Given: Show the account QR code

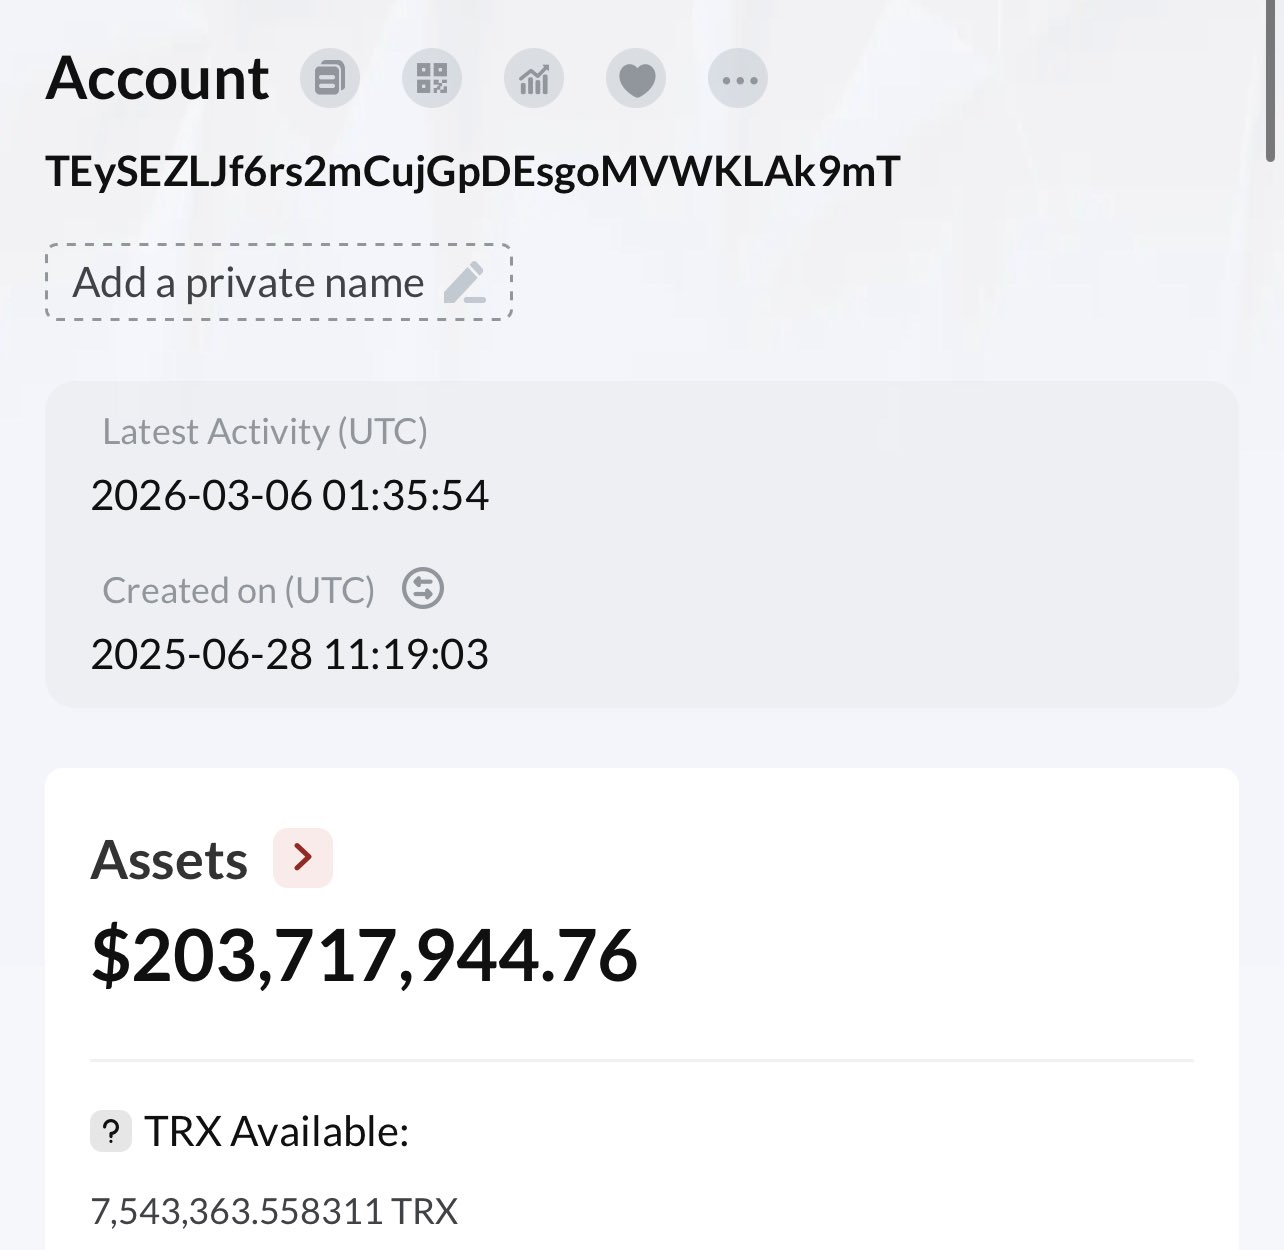Looking at the screenshot, I should point(432,79).
